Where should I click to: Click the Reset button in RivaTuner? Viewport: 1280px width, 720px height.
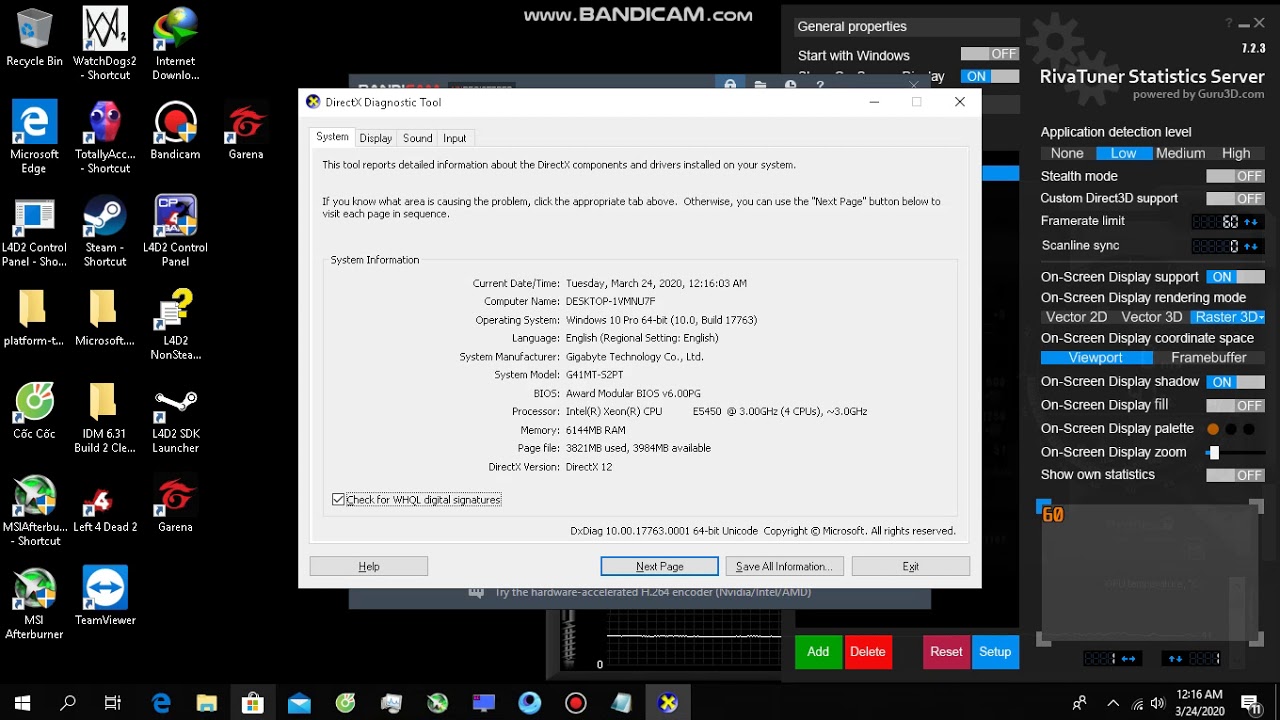click(946, 652)
